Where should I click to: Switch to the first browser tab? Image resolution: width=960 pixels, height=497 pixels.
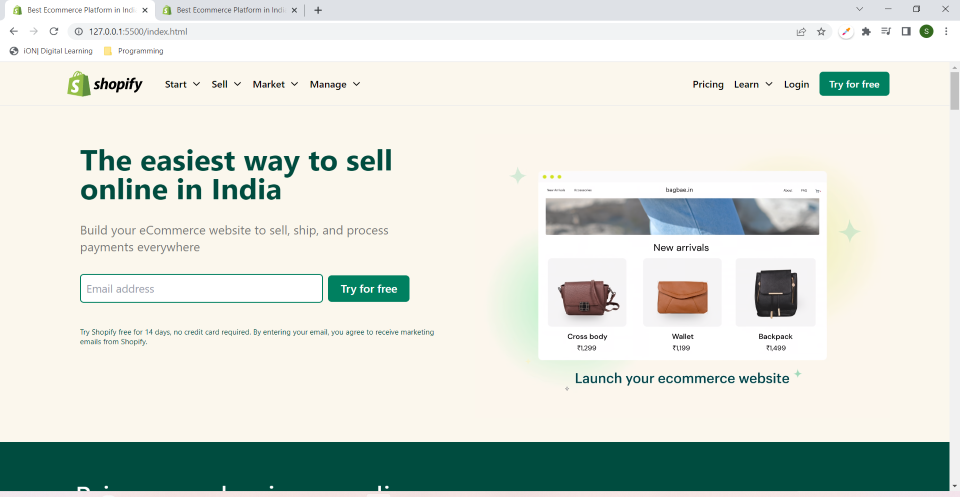click(79, 10)
